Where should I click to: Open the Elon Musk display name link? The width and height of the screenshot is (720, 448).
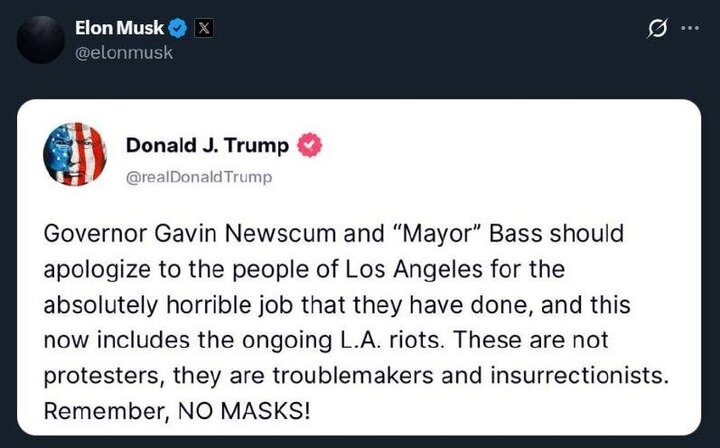[x=119, y=29]
